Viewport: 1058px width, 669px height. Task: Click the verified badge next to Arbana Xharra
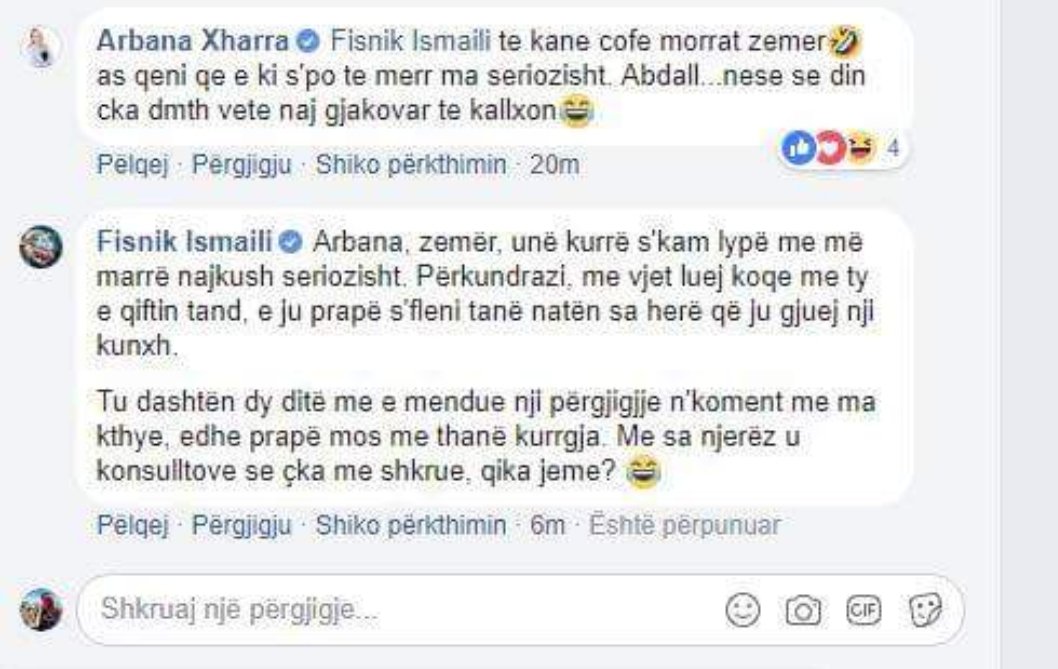[x=310, y=42]
